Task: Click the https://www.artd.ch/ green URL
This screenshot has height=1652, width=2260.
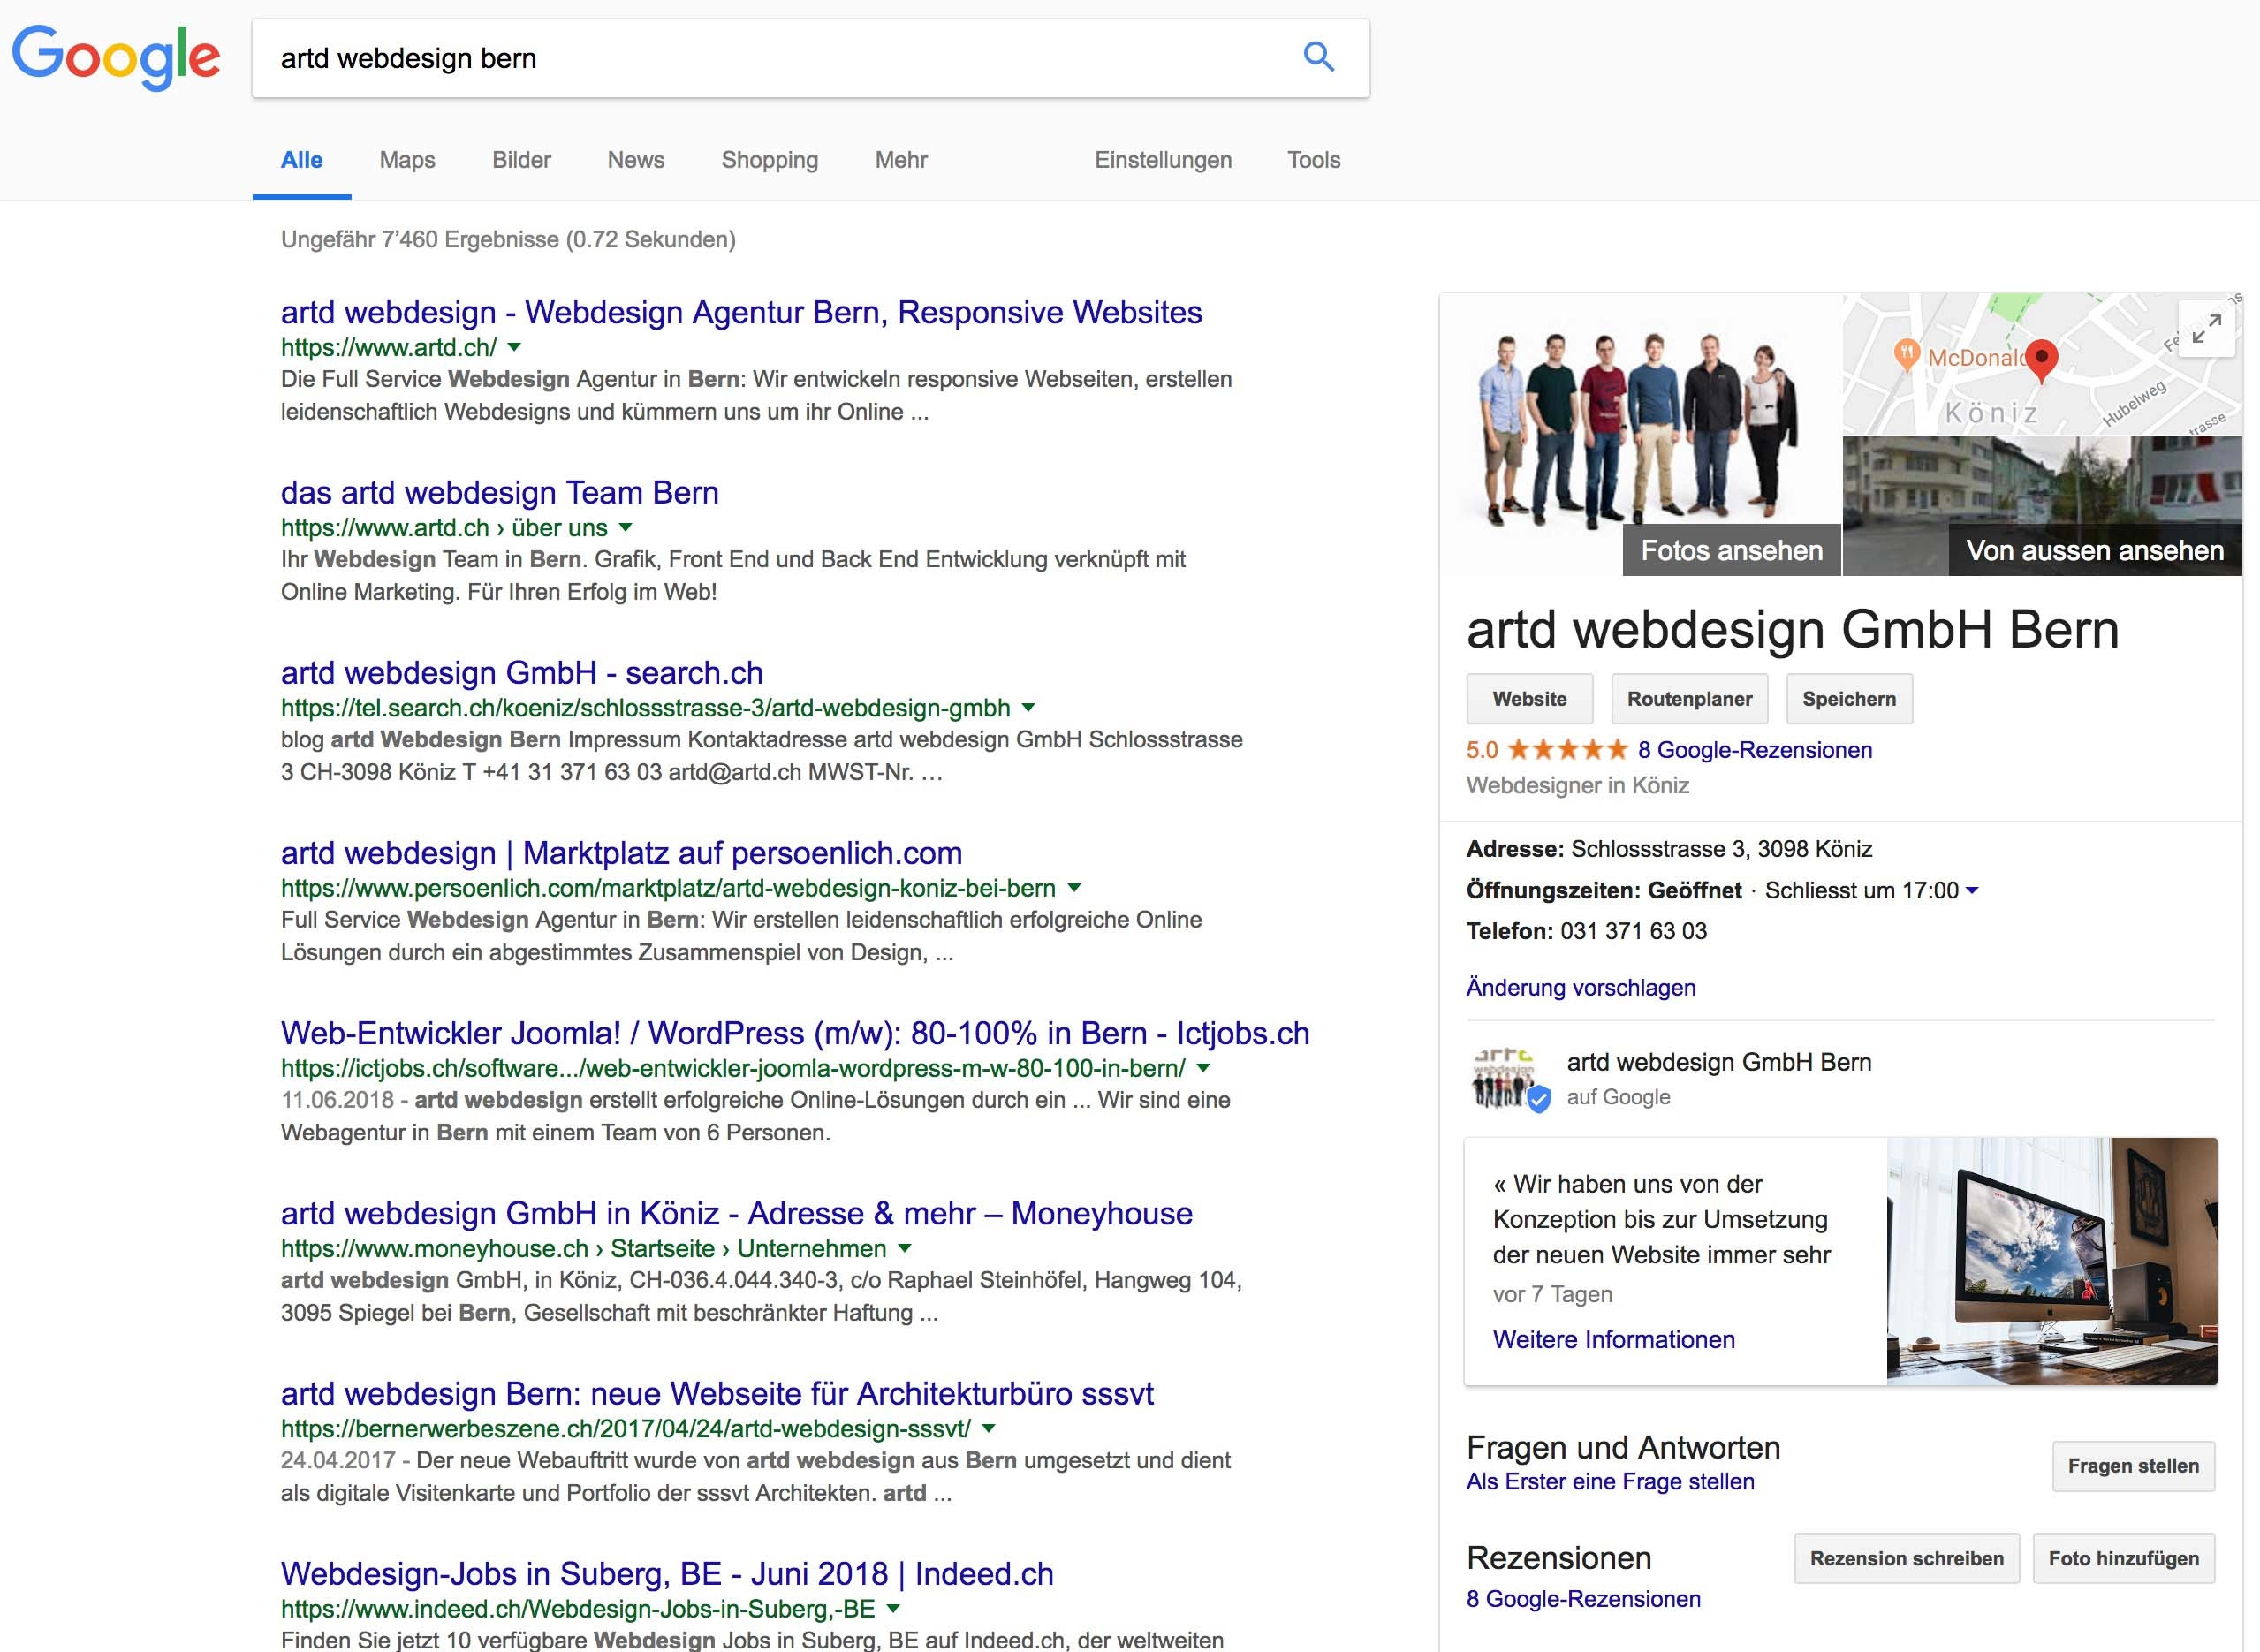Action: click(x=388, y=347)
